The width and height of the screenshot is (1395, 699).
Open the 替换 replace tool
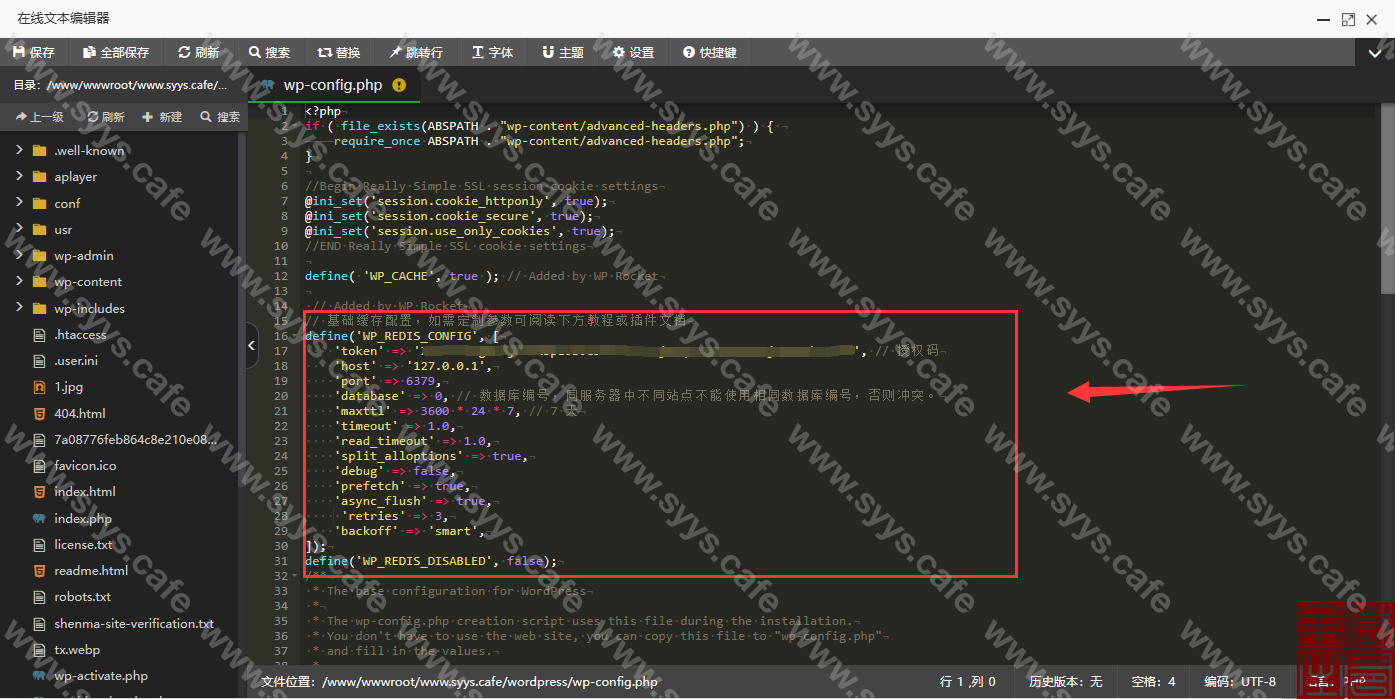pos(339,52)
